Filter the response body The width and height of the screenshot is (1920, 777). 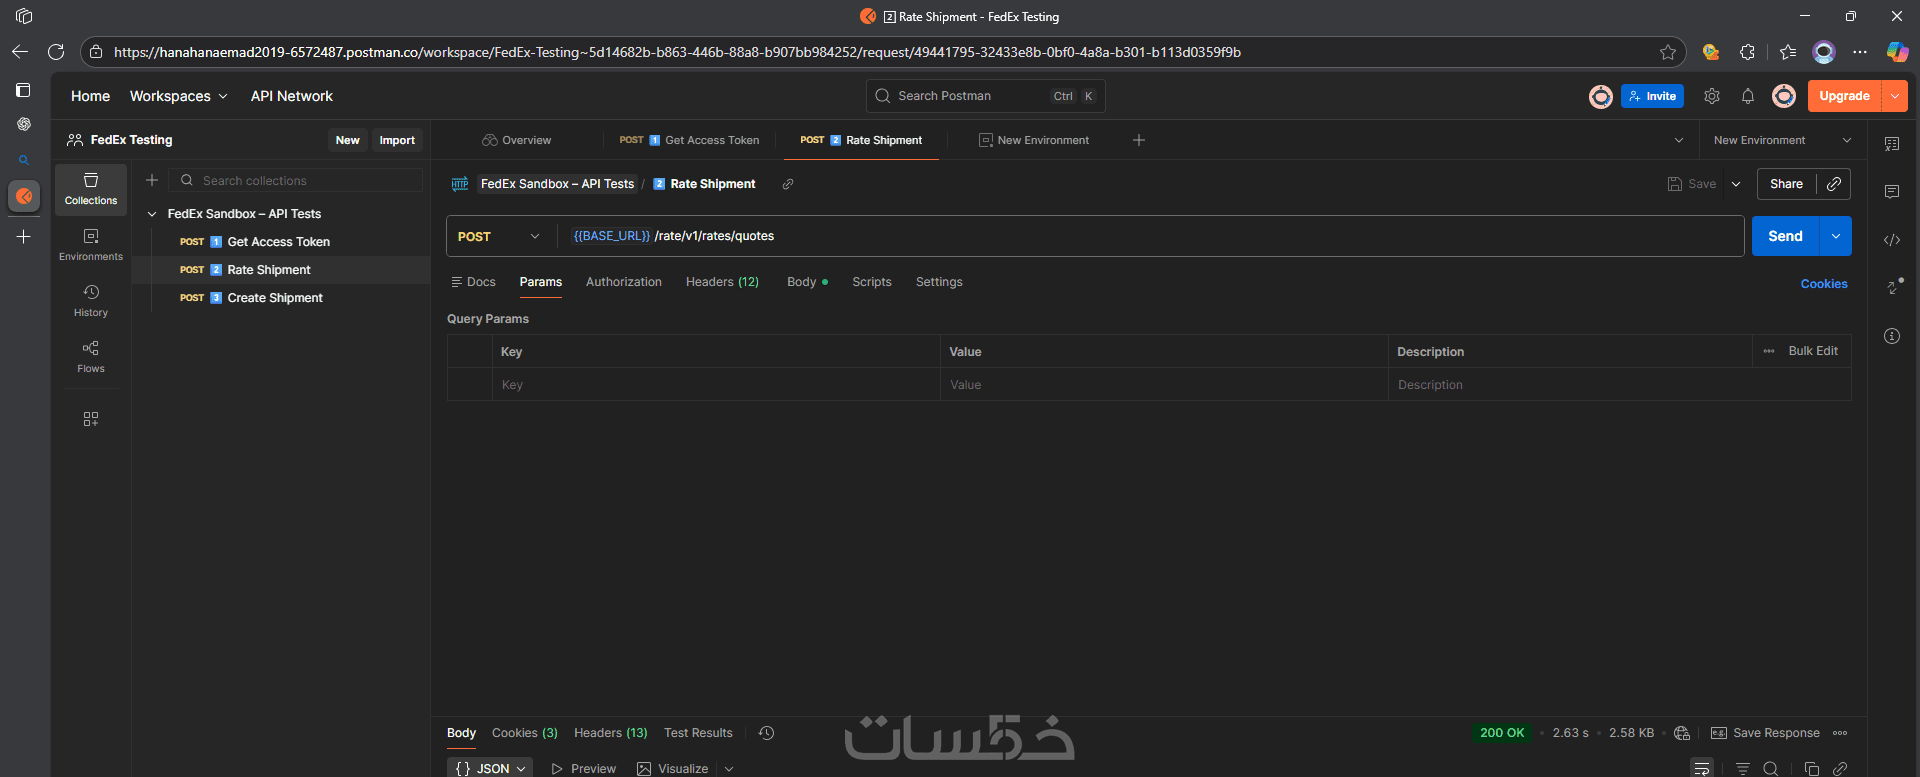tap(1743, 769)
